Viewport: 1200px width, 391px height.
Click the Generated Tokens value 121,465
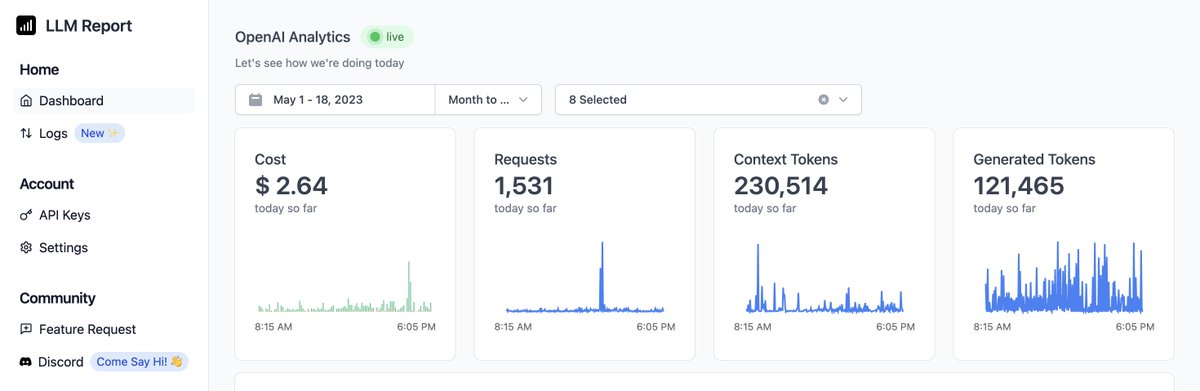pyautogui.click(x=1019, y=186)
